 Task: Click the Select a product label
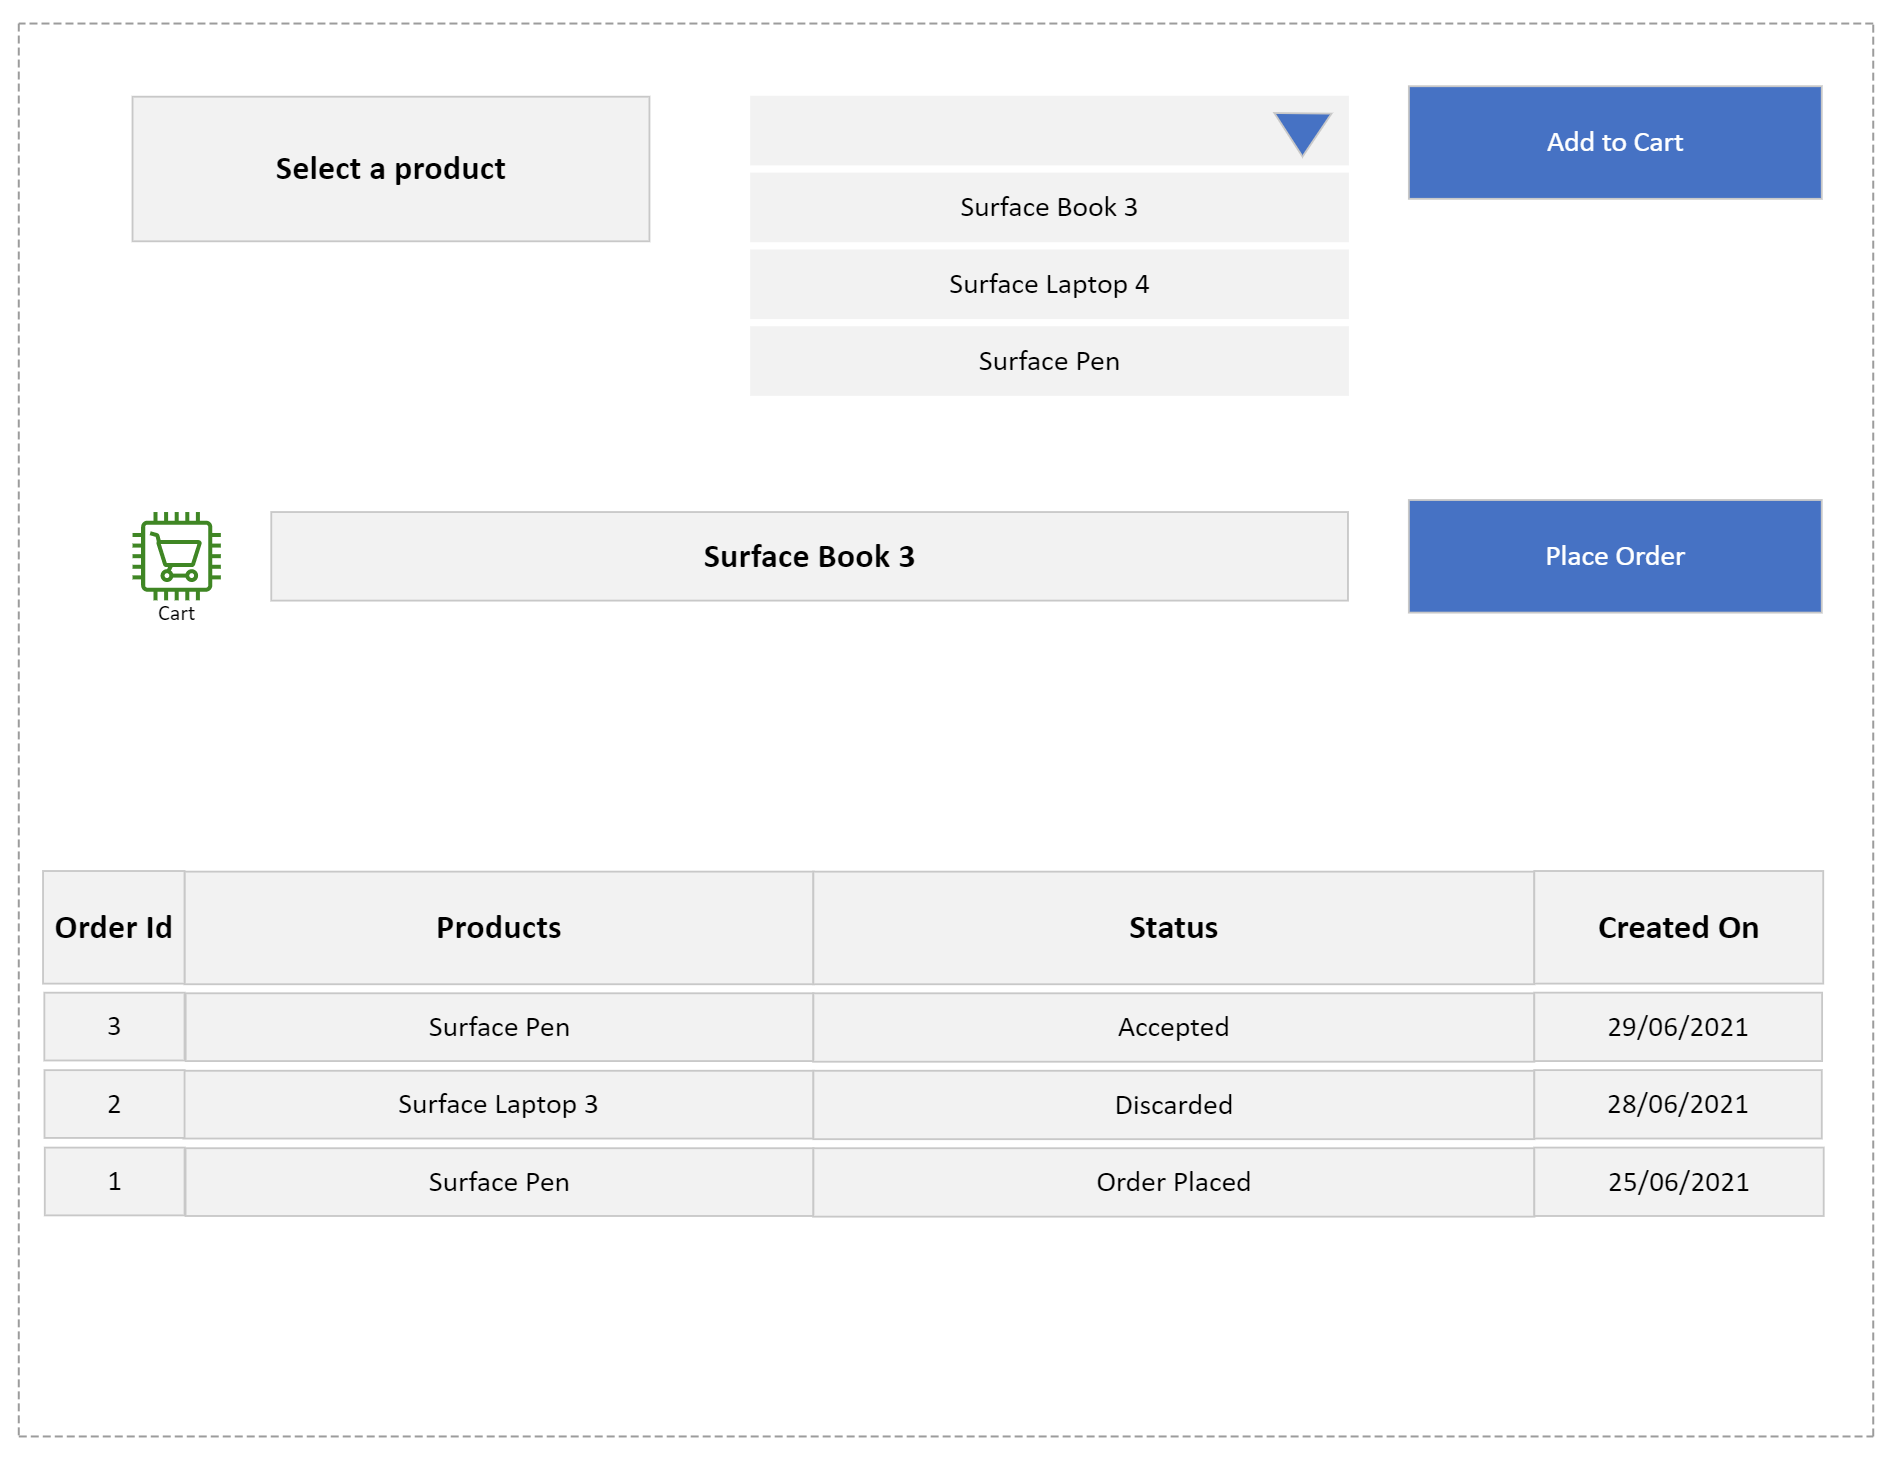point(391,169)
